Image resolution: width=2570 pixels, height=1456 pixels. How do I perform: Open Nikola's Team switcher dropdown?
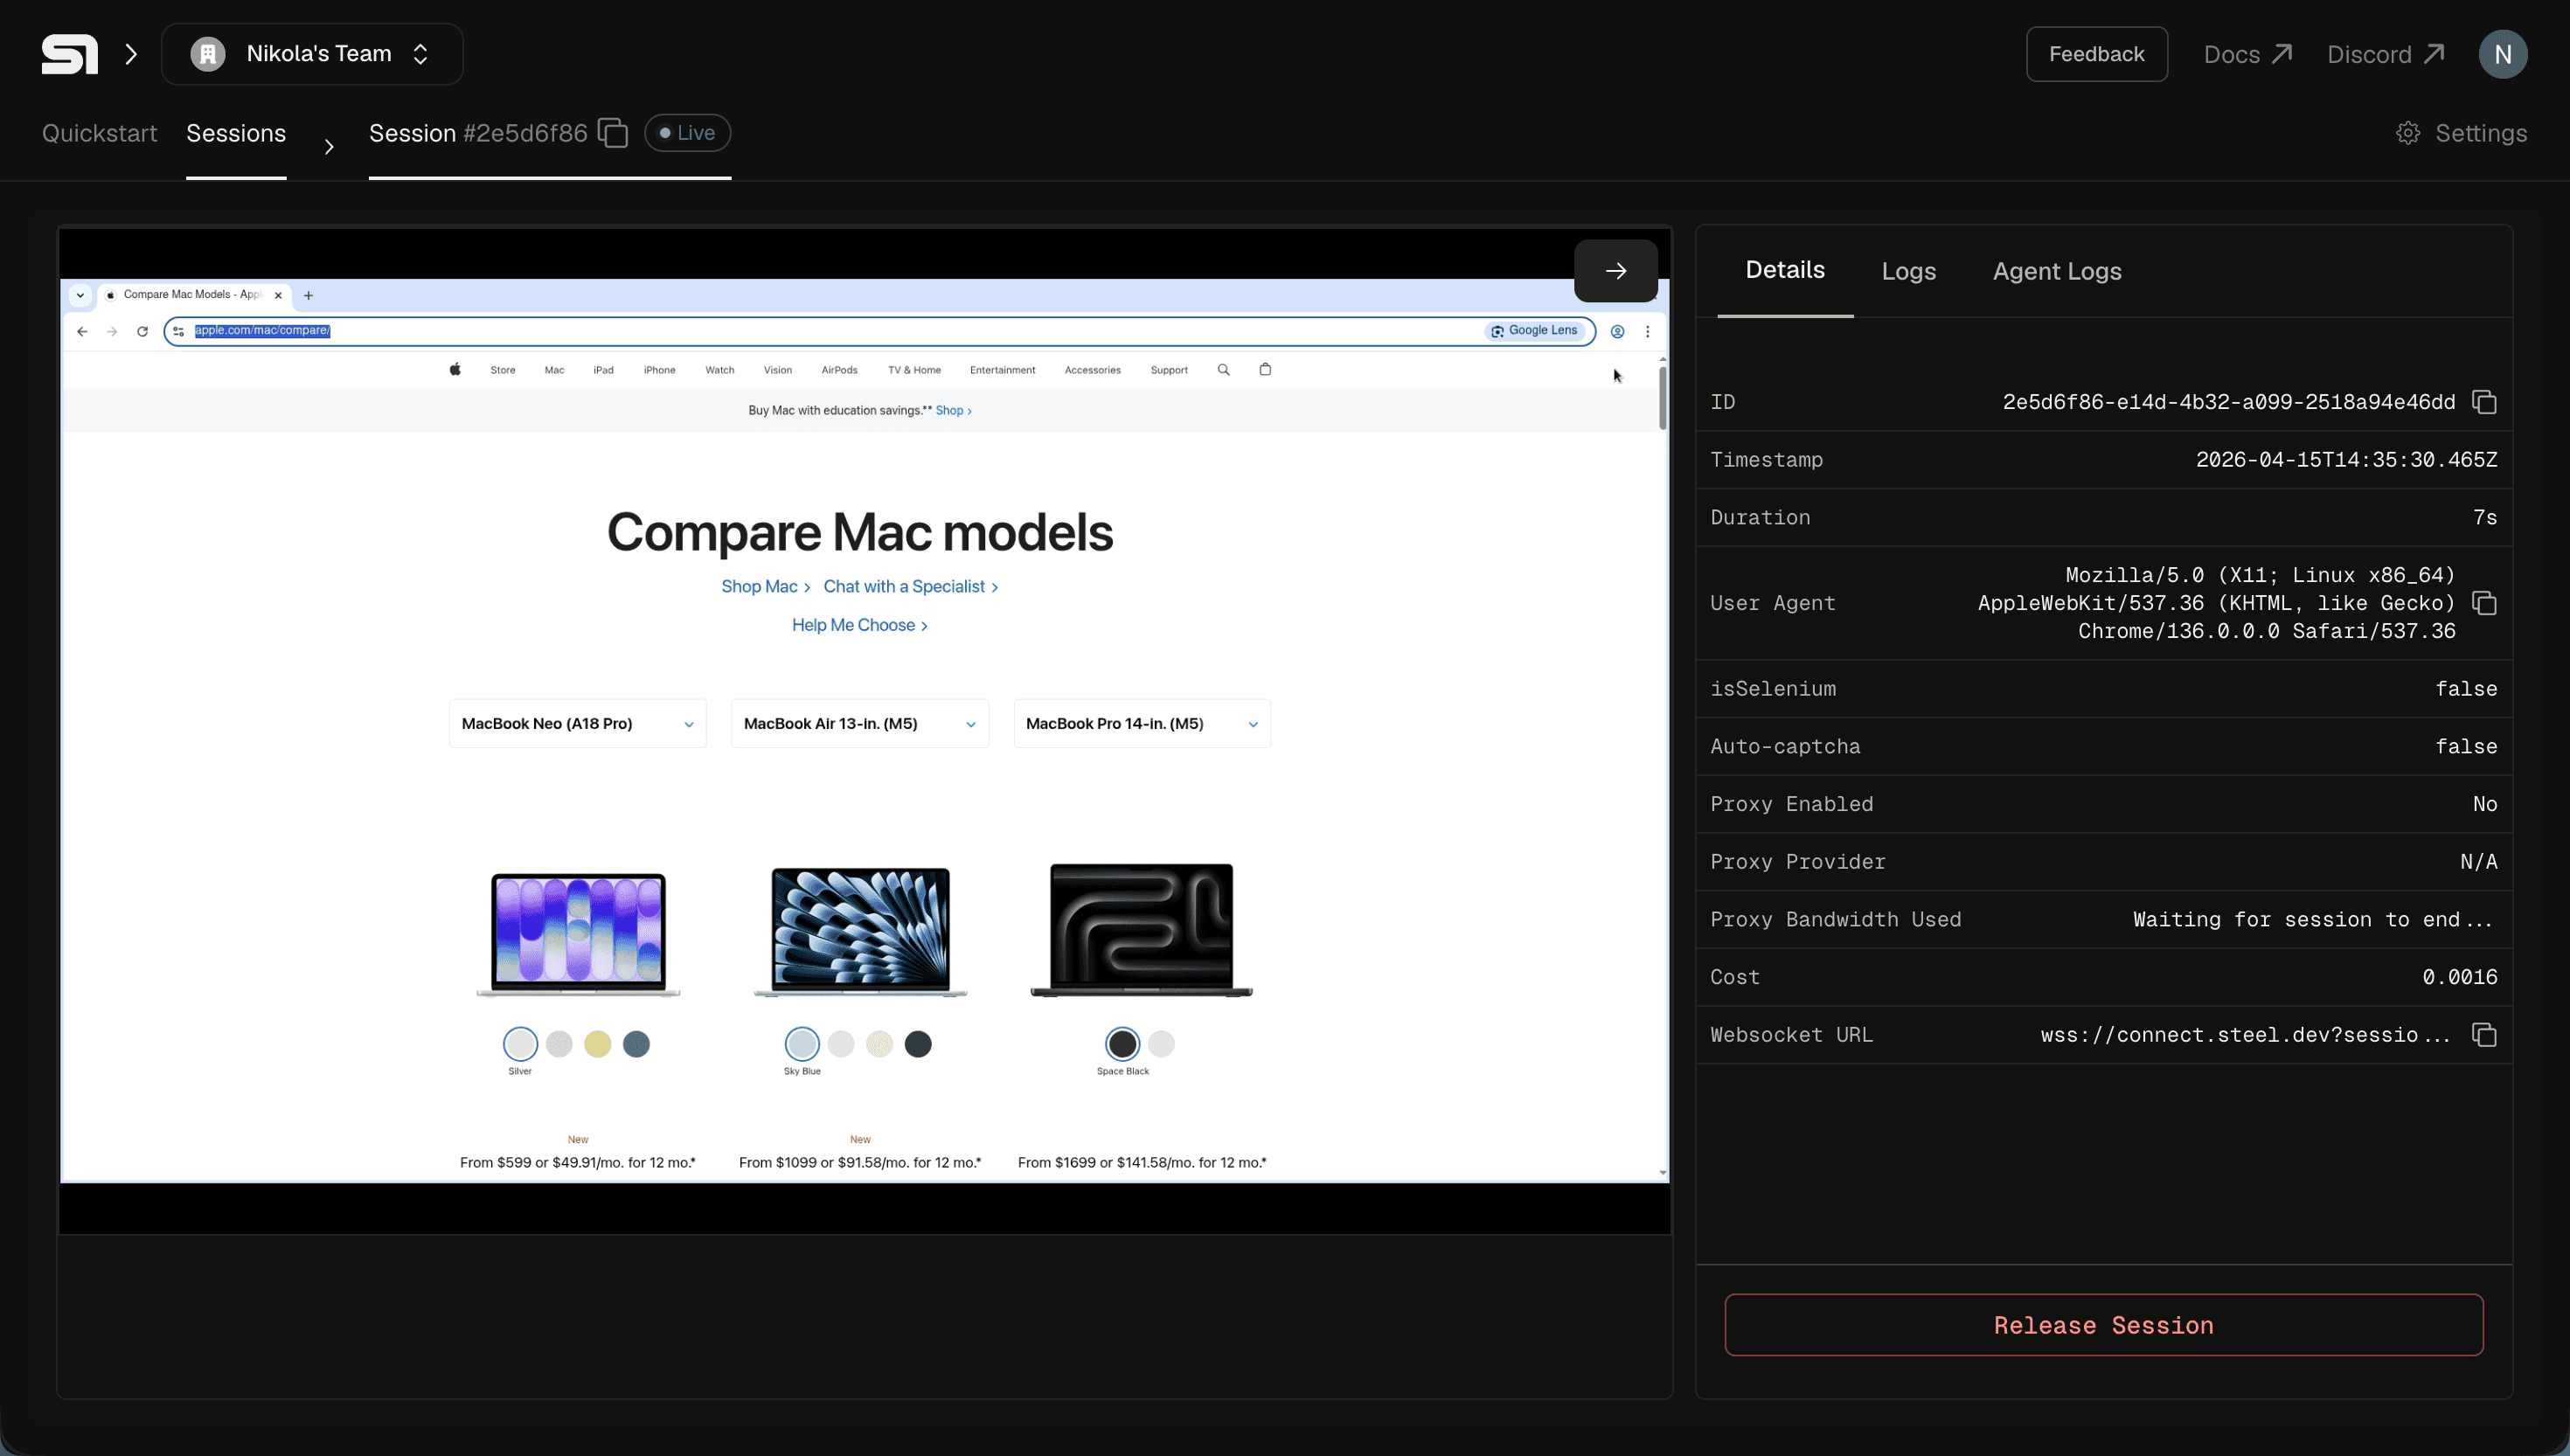(312, 54)
